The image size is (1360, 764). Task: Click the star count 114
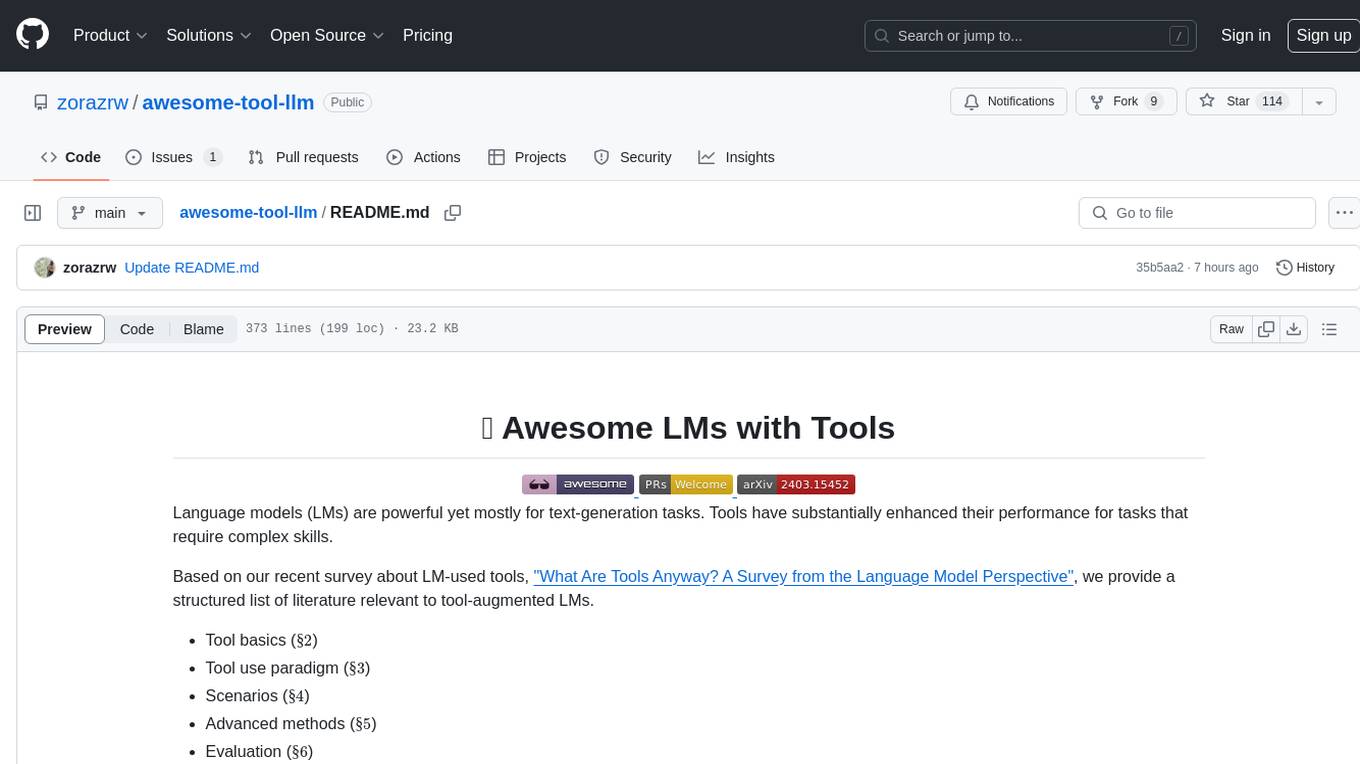coord(1272,102)
